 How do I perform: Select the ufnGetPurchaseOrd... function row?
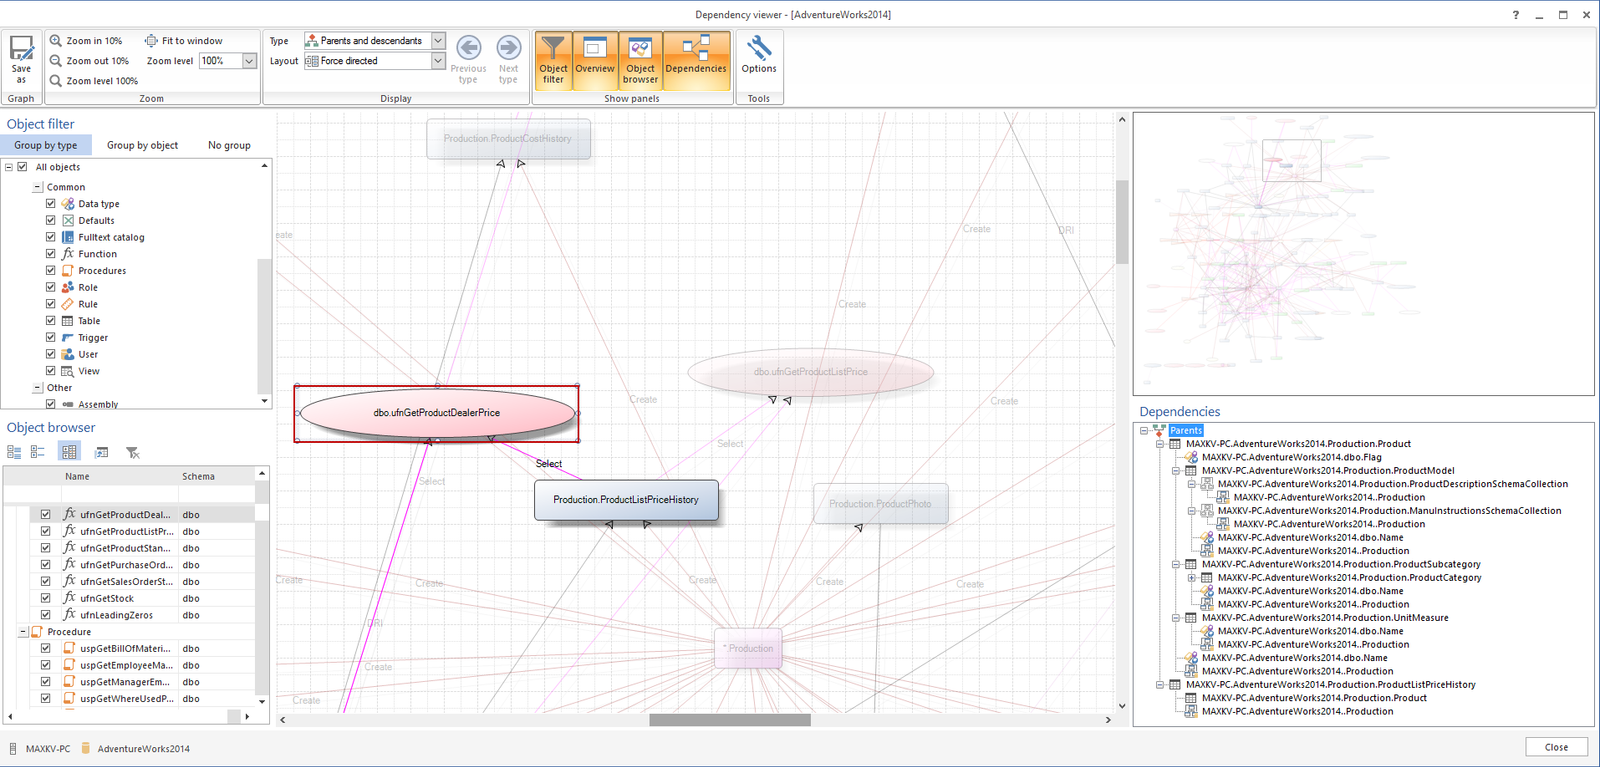[x=130, y=565]
